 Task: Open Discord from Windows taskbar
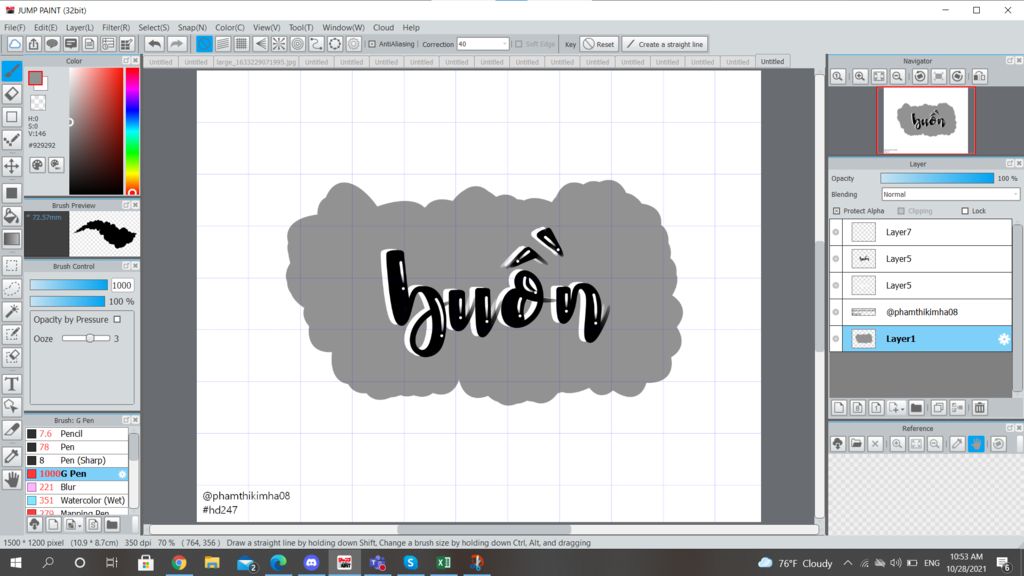click(x=311, y=562)
